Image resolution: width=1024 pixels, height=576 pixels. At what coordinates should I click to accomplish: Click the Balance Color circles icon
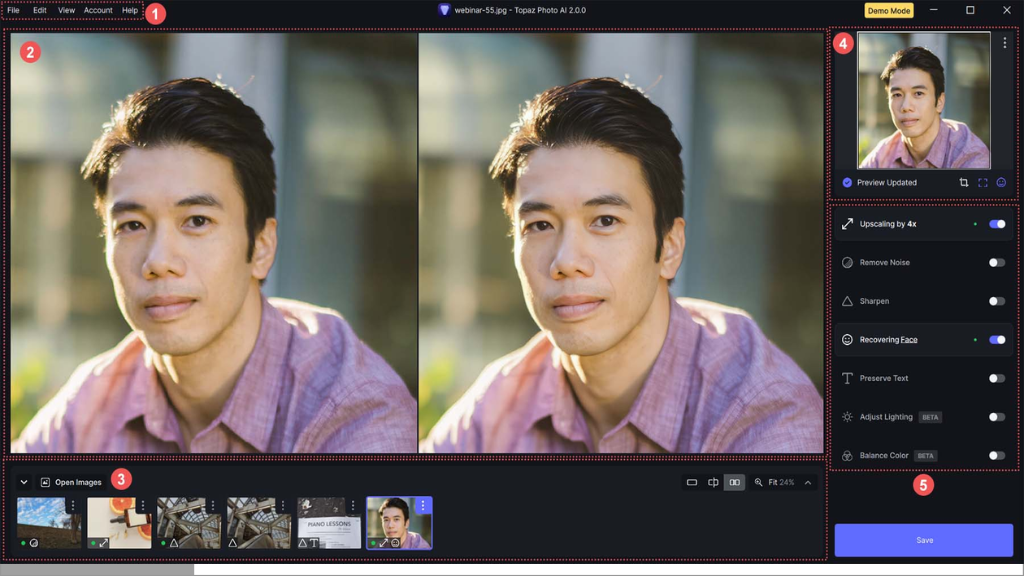(x=847, y=456)
